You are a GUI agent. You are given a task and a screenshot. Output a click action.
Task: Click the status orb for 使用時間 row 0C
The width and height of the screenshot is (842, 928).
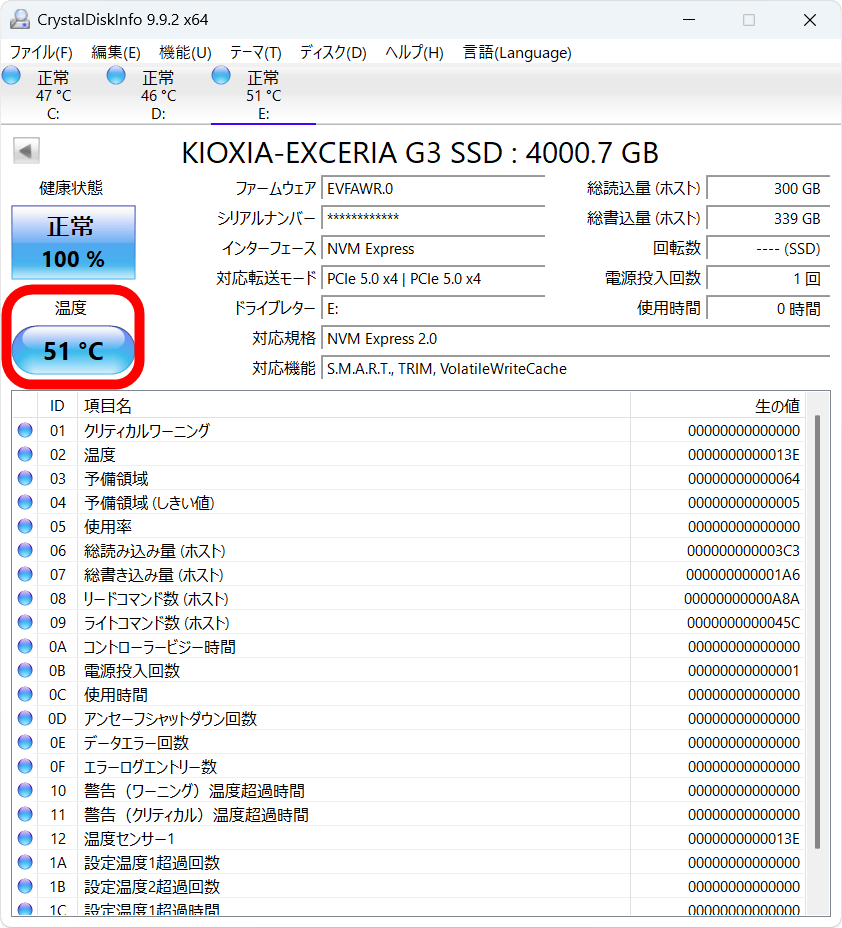point(25,694)
